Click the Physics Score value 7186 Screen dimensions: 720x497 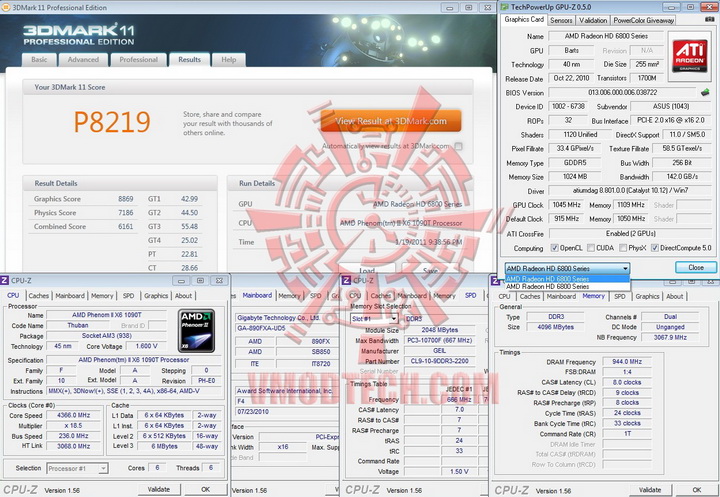[x=125, y=213]
